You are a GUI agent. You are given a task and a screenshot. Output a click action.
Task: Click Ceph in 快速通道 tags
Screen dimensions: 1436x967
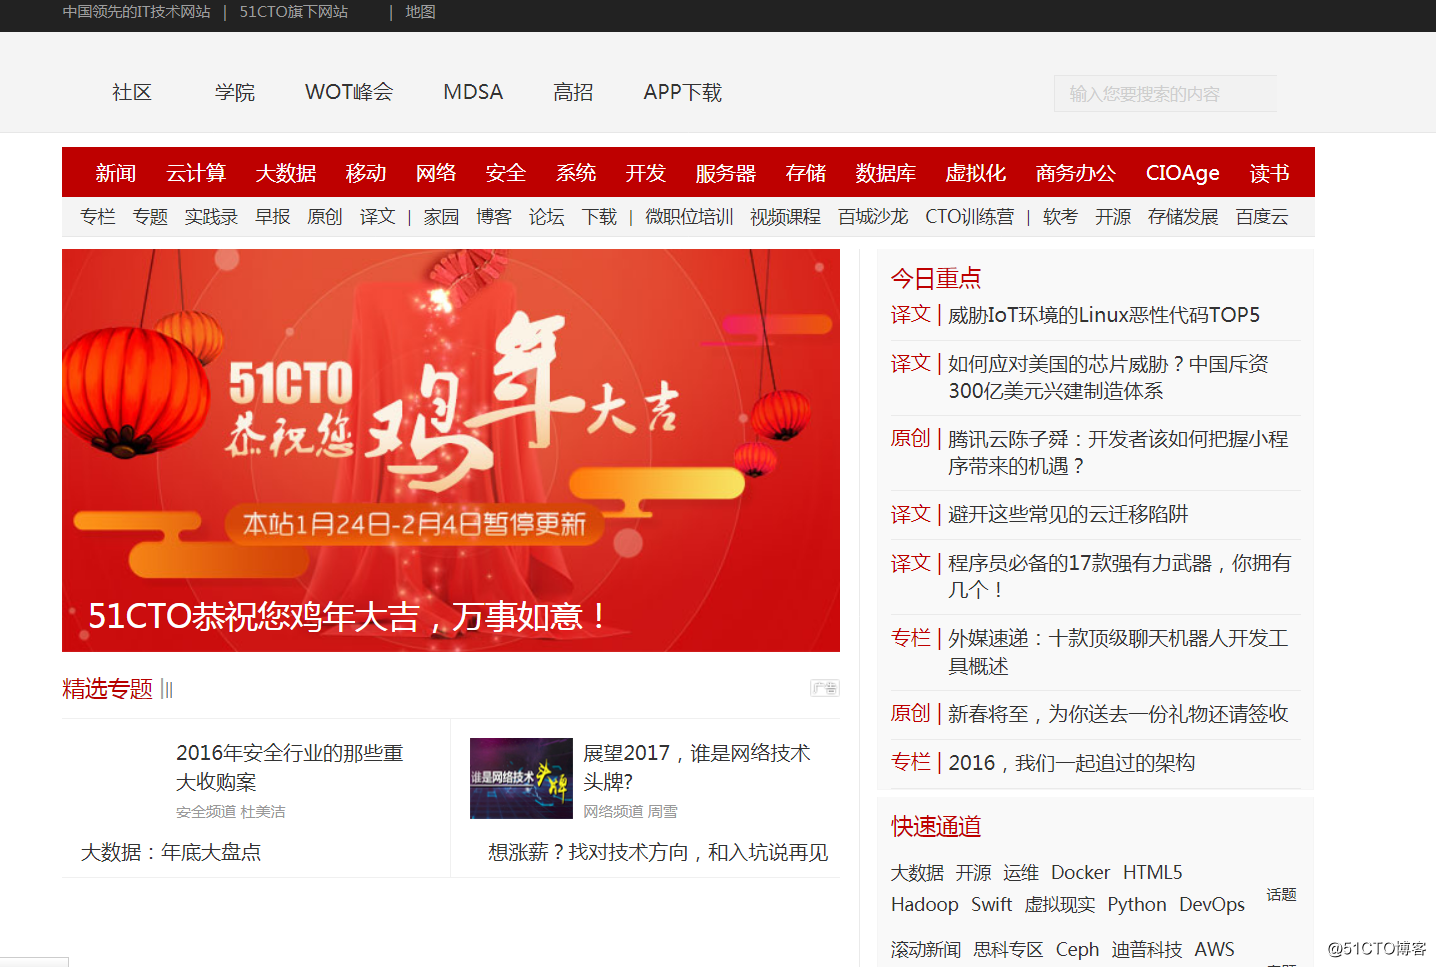1077,950
